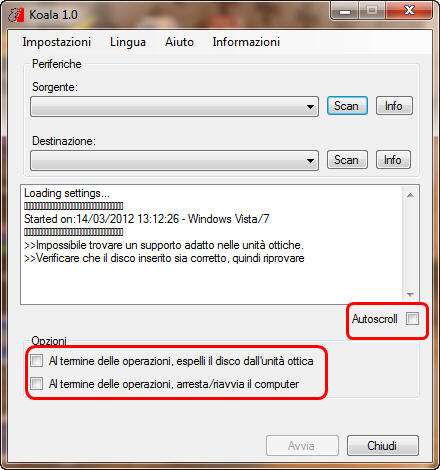Click the log scrollbar up arrow

tap(410, 195)
